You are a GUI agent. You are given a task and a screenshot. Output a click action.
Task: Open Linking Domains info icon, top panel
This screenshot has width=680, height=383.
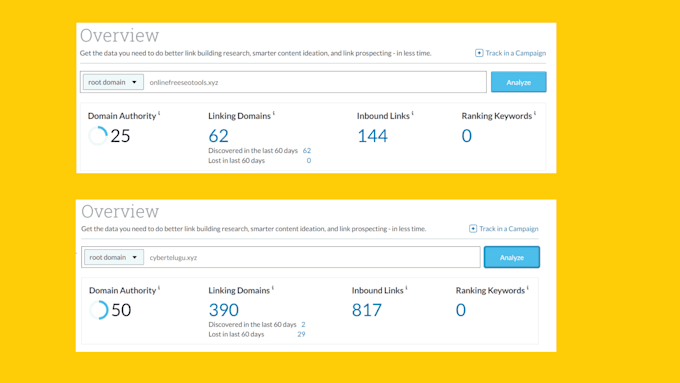pos(274,113)
